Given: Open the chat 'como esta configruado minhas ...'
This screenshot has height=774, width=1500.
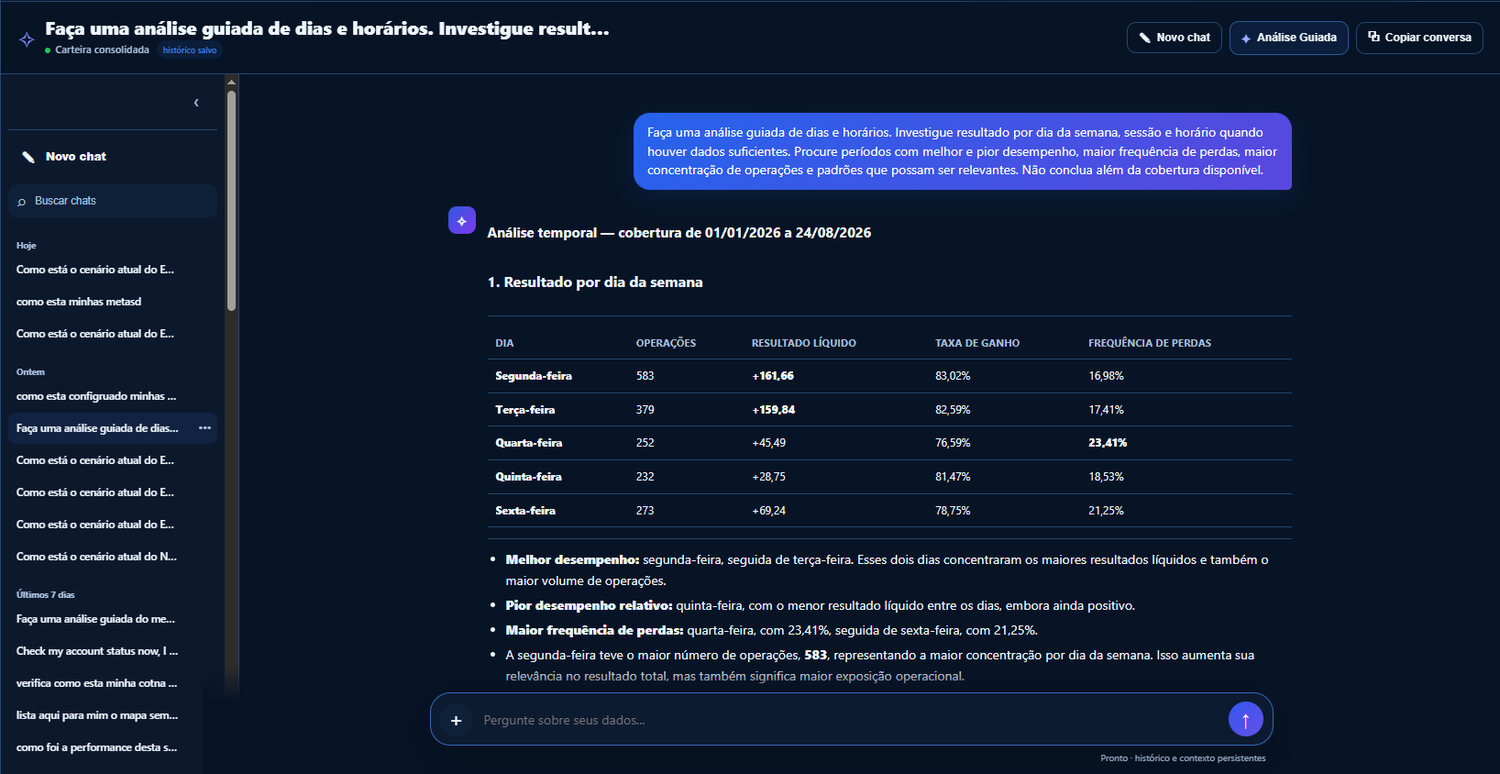Looking at the screenshot, I should point(97,396).
